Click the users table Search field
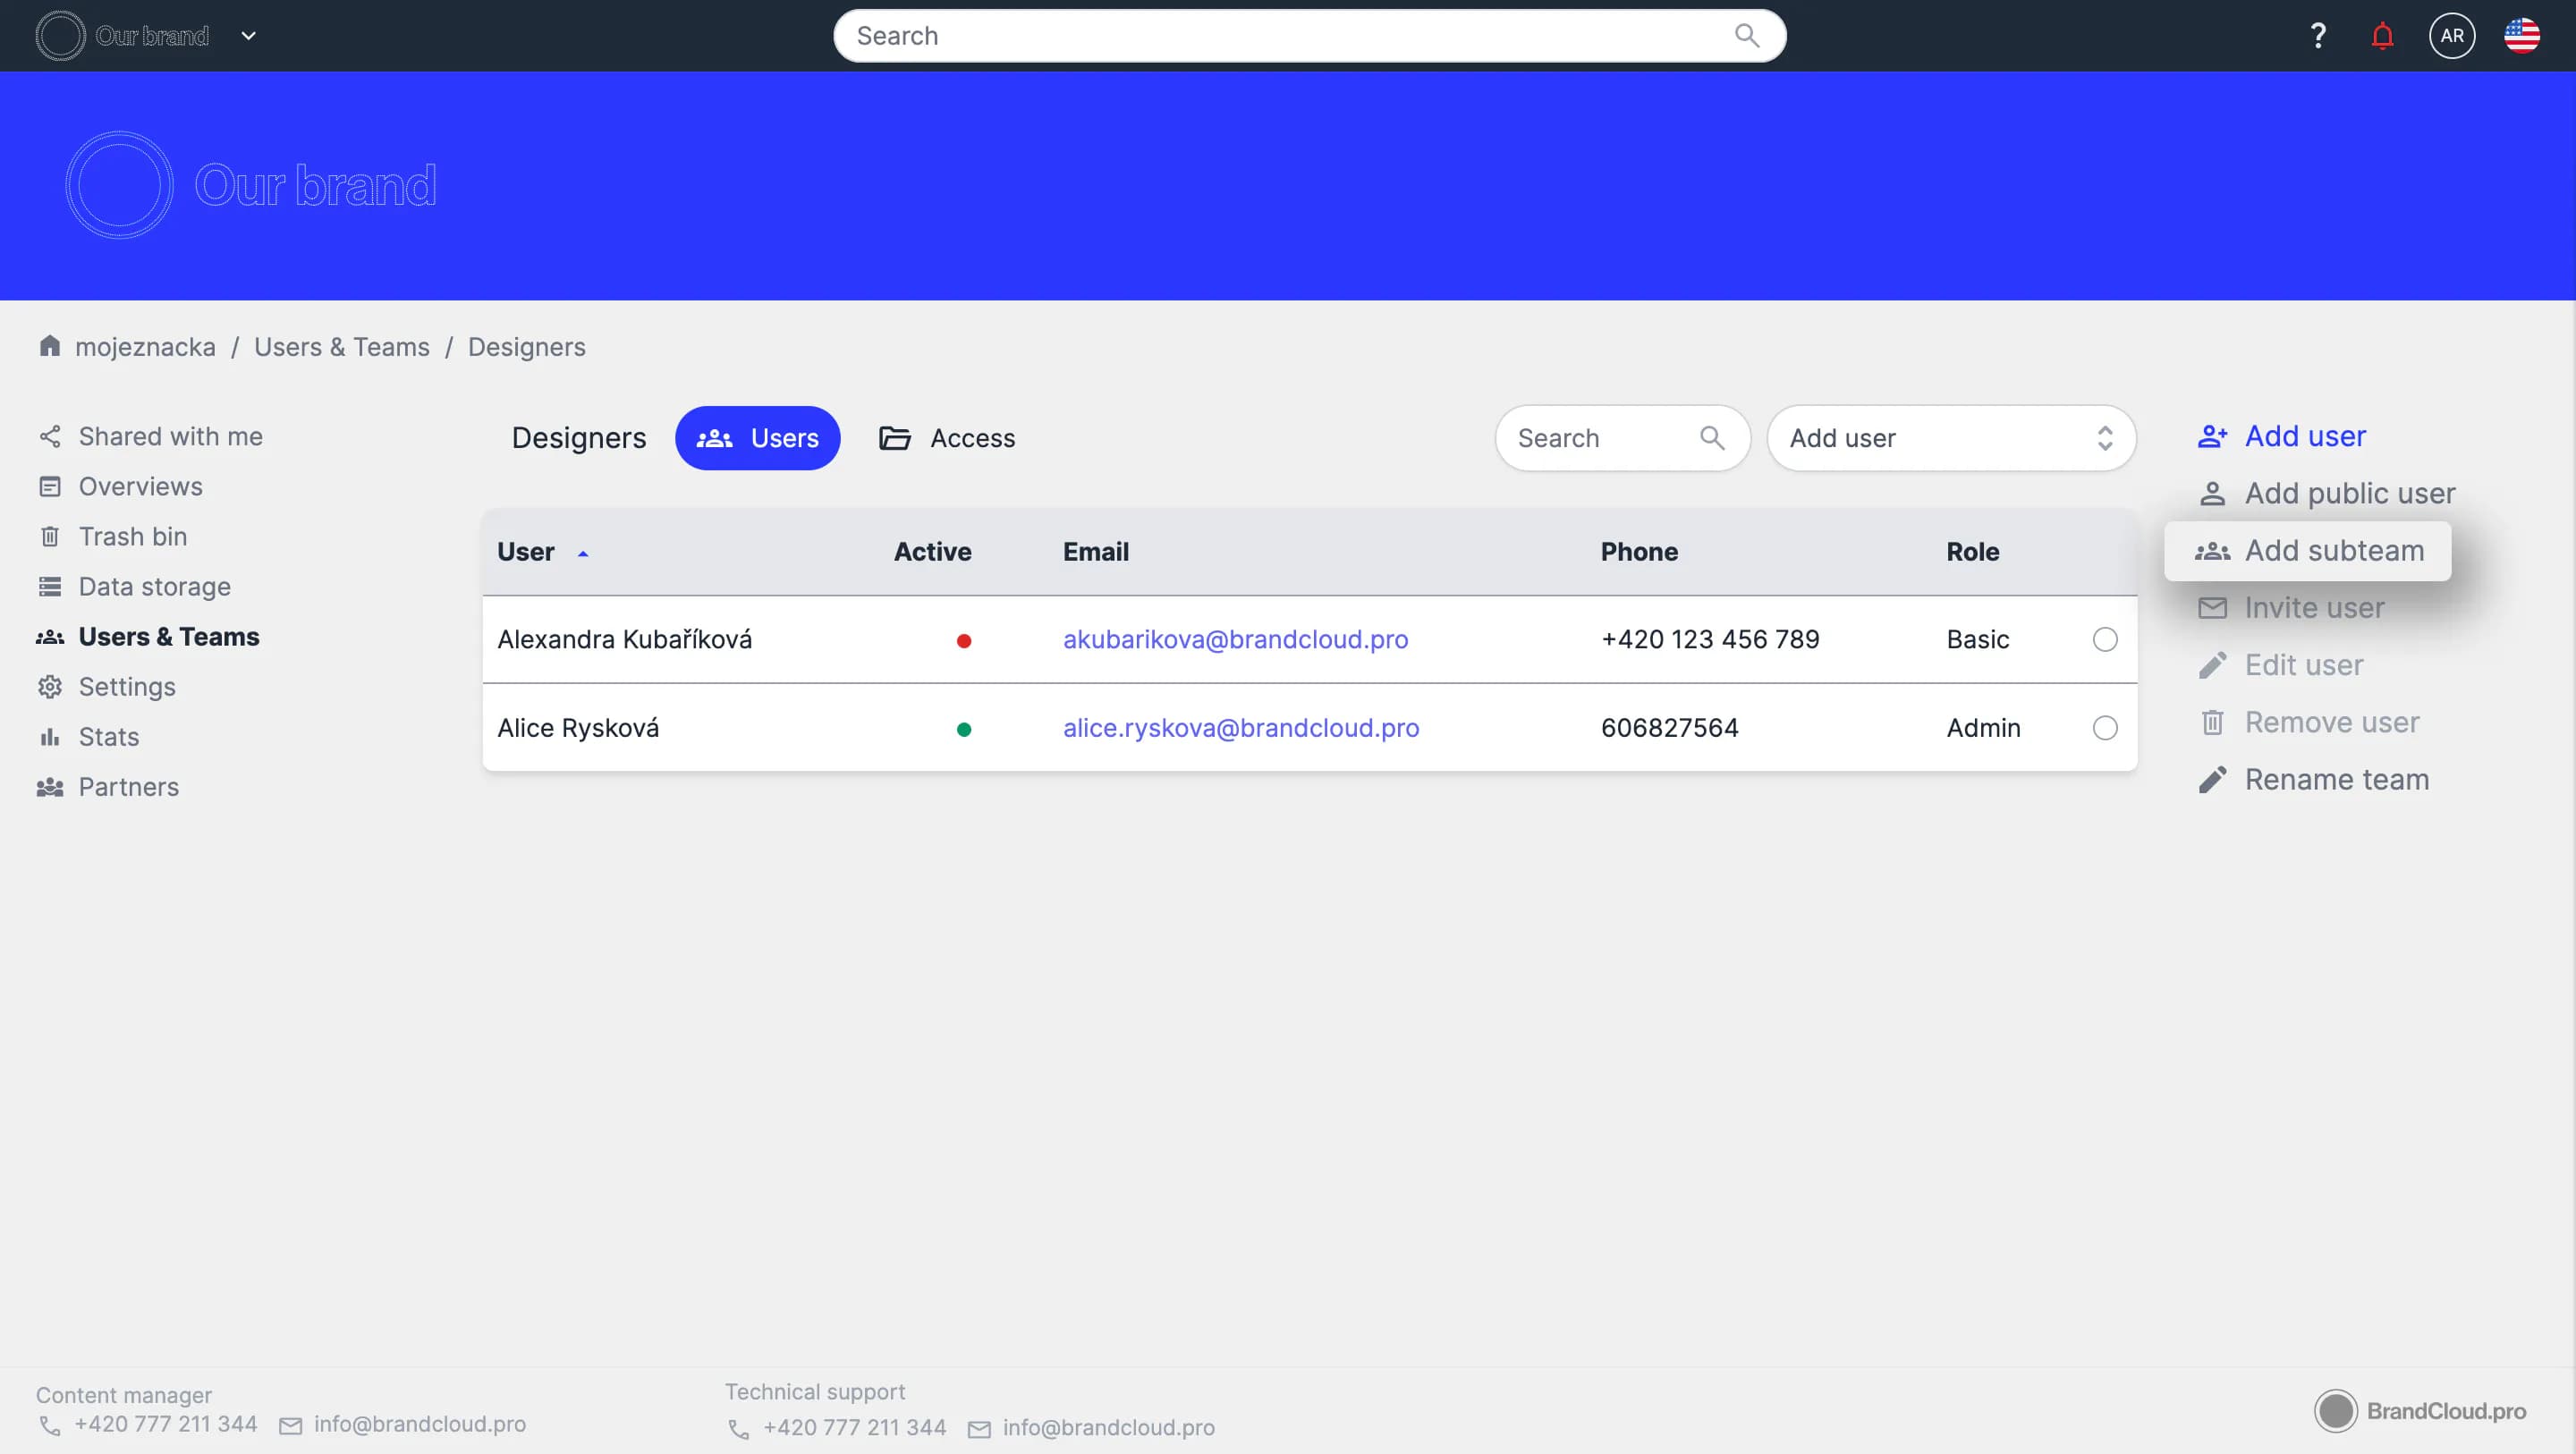Viewport: 2576px width, 1454px height. [1600, 438]
